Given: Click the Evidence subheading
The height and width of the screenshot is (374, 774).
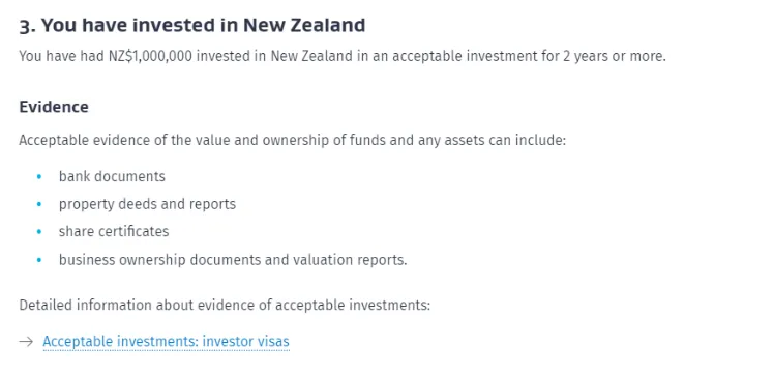Looking at the screenshot, I should (54, 107).
